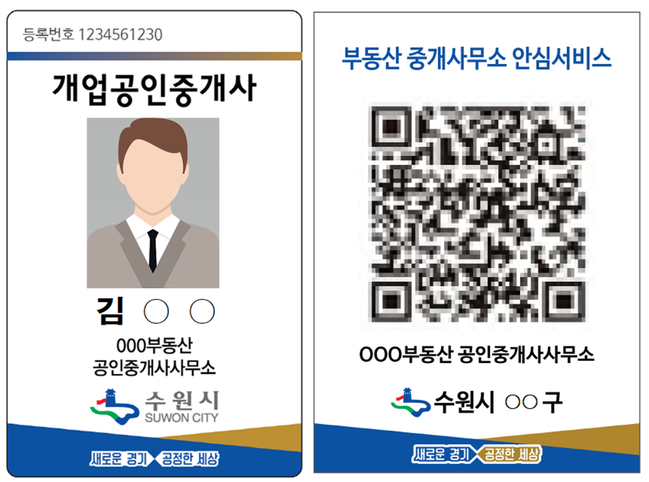Viewport: 649px width, 482px height.
Task: Click the blue-gold gradient bar under 등록번호
Action: 154,56
